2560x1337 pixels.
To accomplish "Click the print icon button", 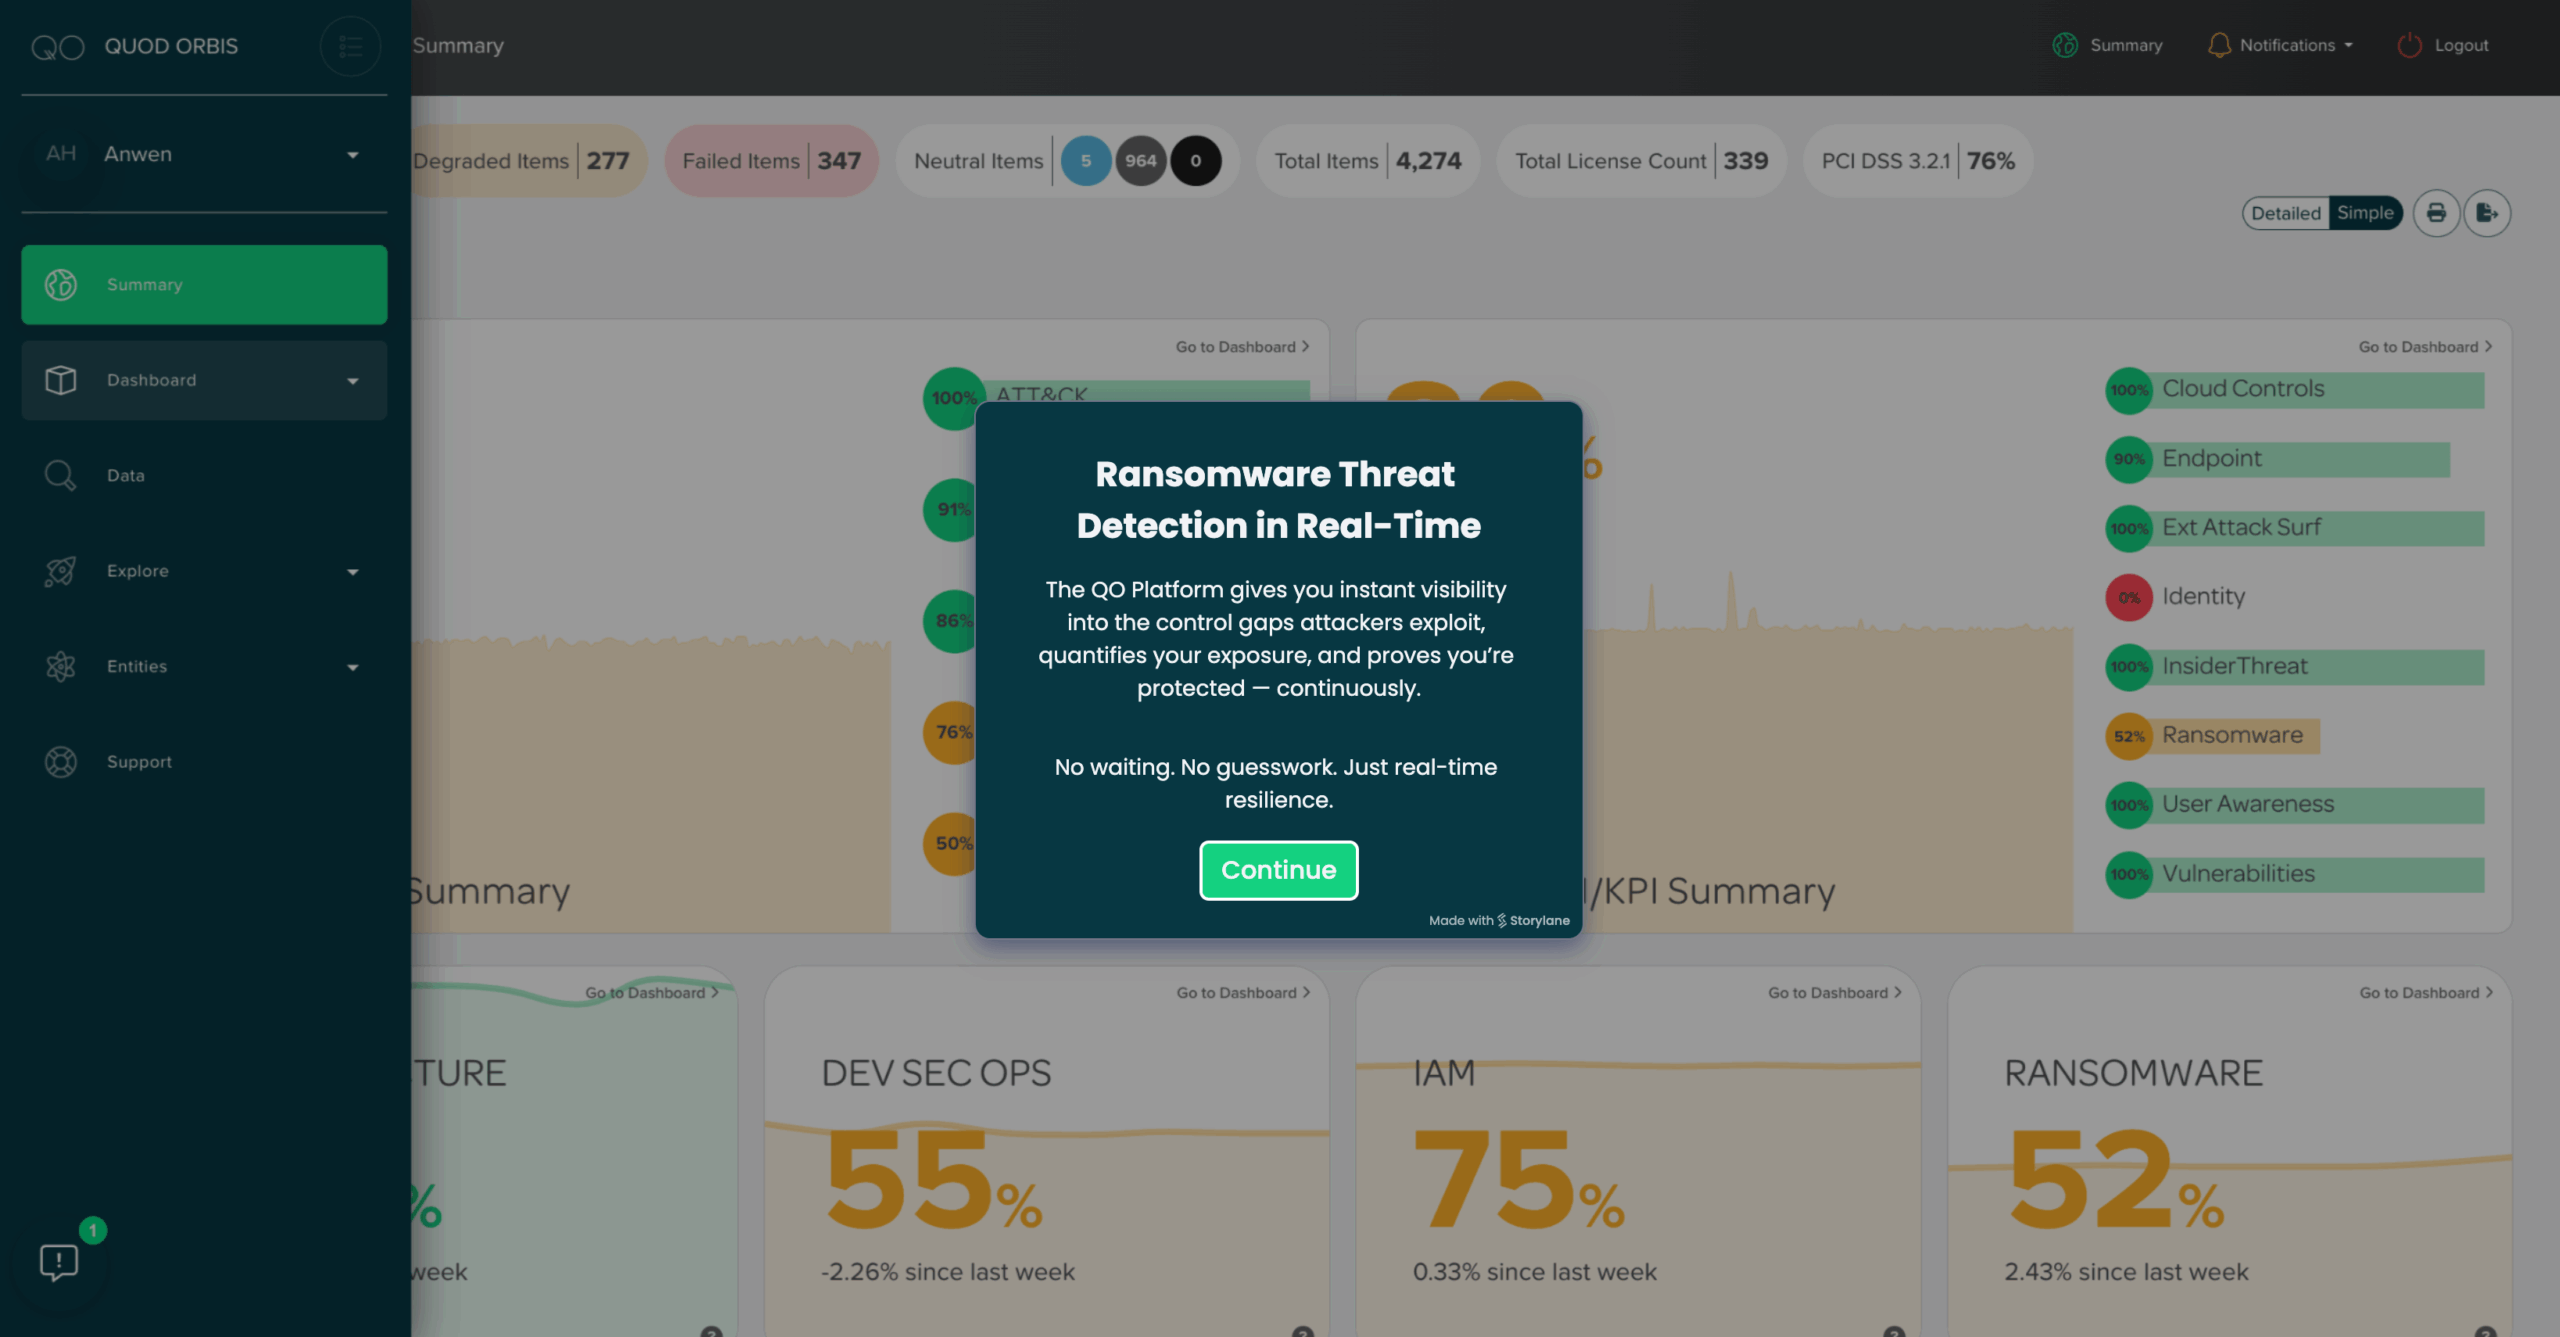I will tap(2436, 213).
